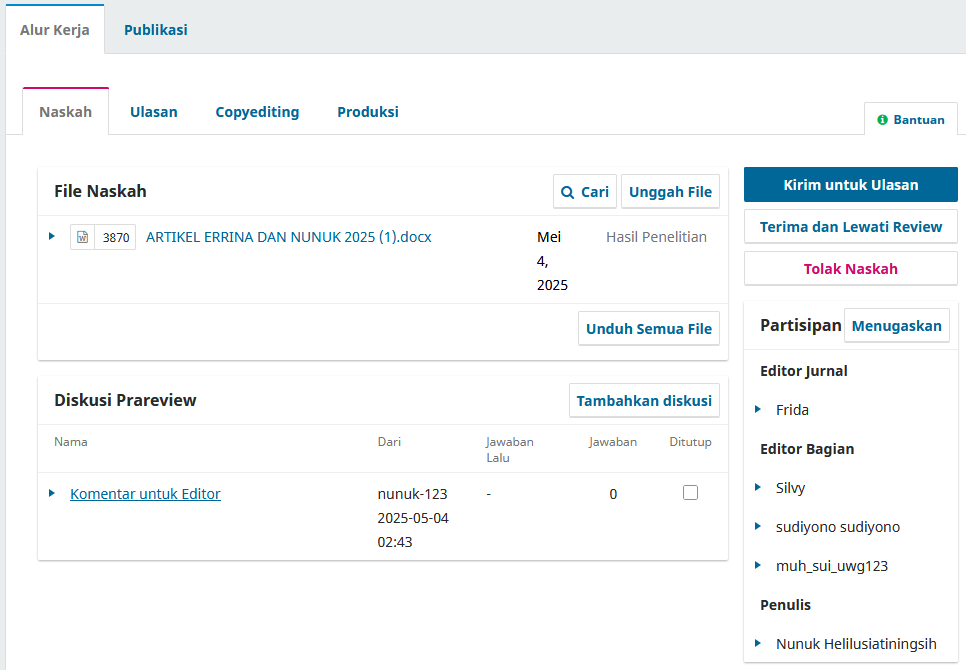Expand participant sudiyono sudiyono arrow
This screenshot has height=670, width=966.
coord(758,527)
